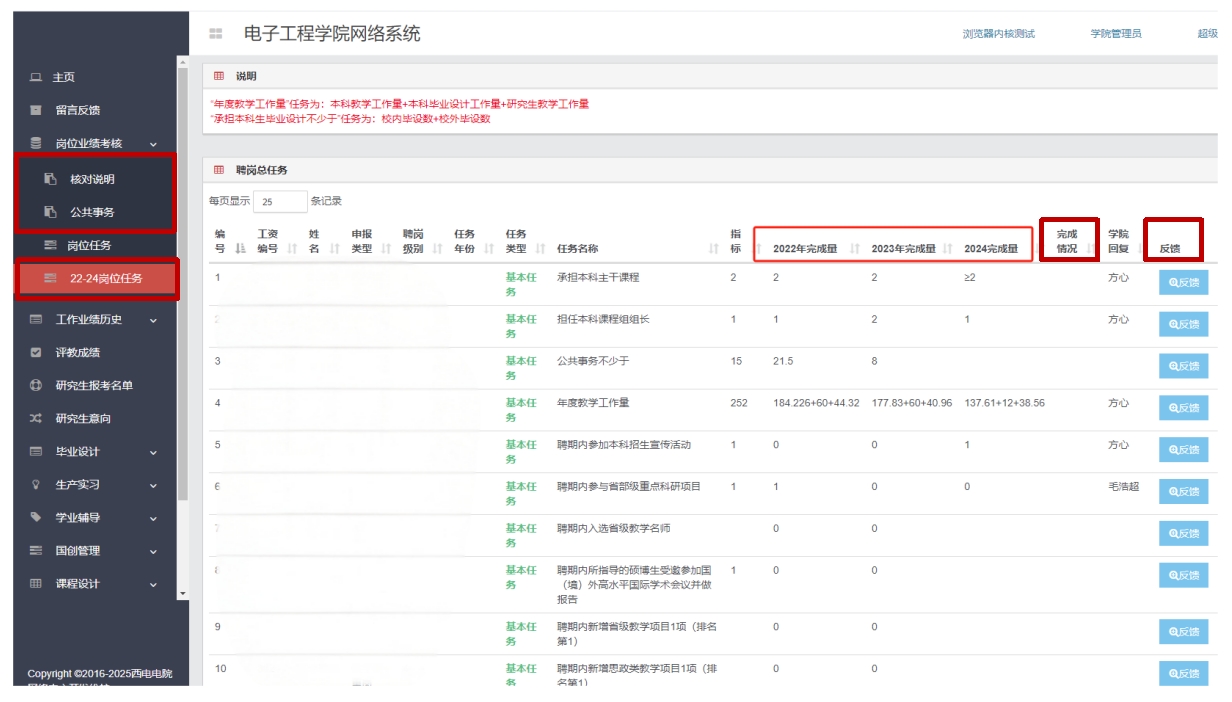Click the 核对说明 document icon

click(51, 179)
